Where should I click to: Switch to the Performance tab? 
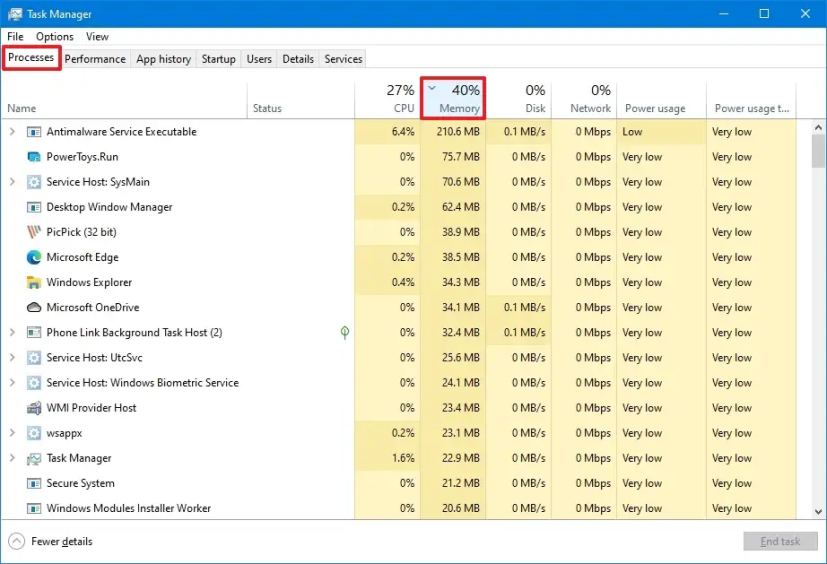[x=95, y=59]
